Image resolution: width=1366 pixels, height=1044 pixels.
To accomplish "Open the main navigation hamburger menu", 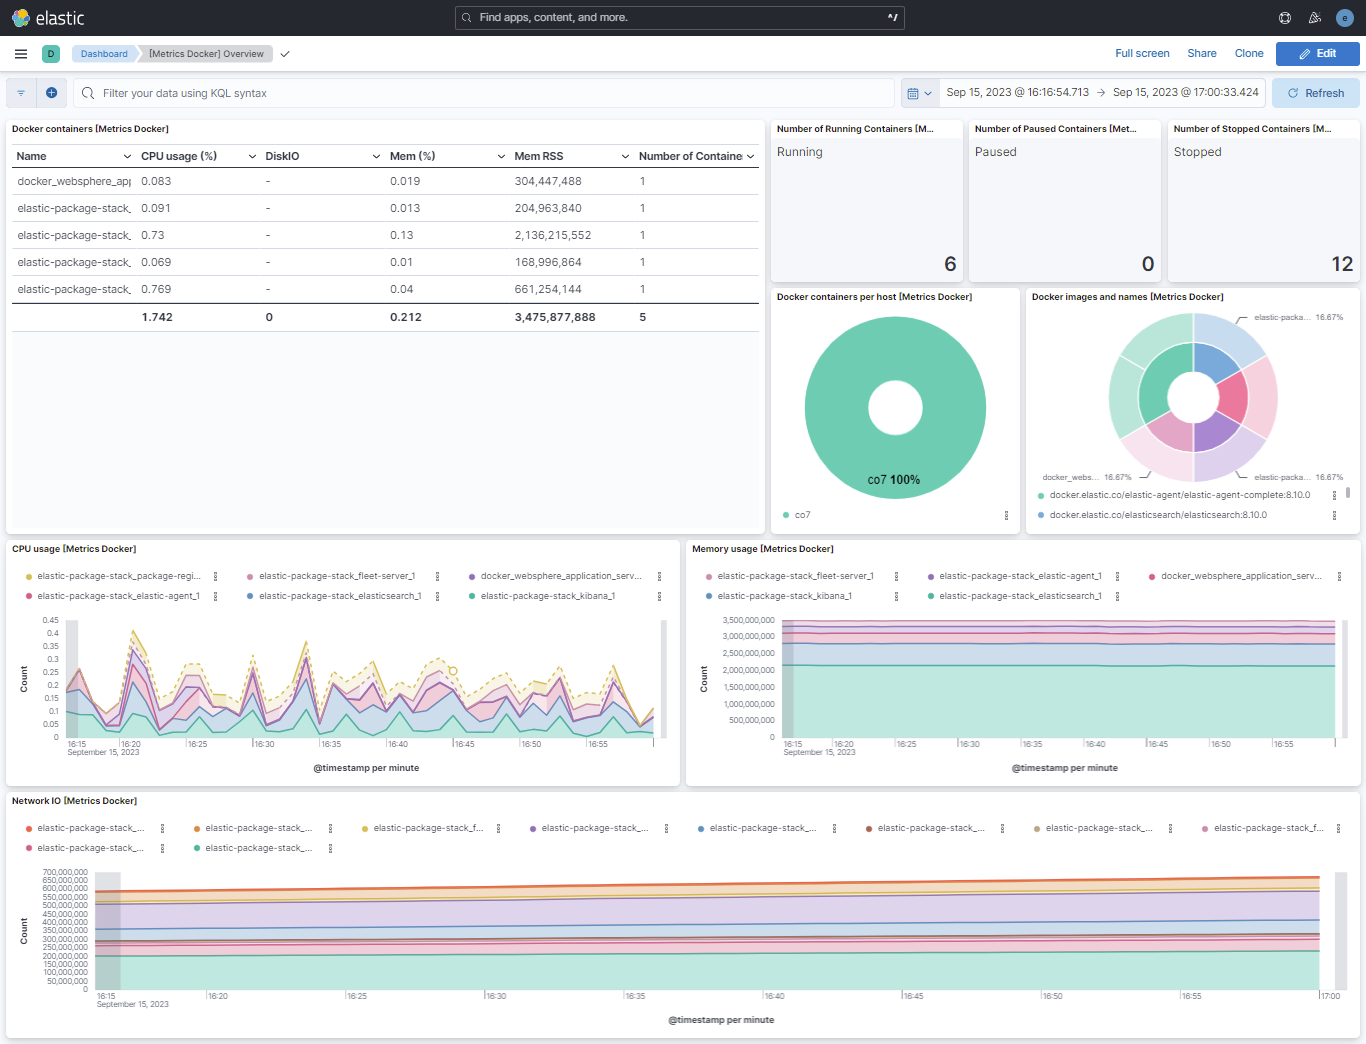I will click(x=20, y=53).
